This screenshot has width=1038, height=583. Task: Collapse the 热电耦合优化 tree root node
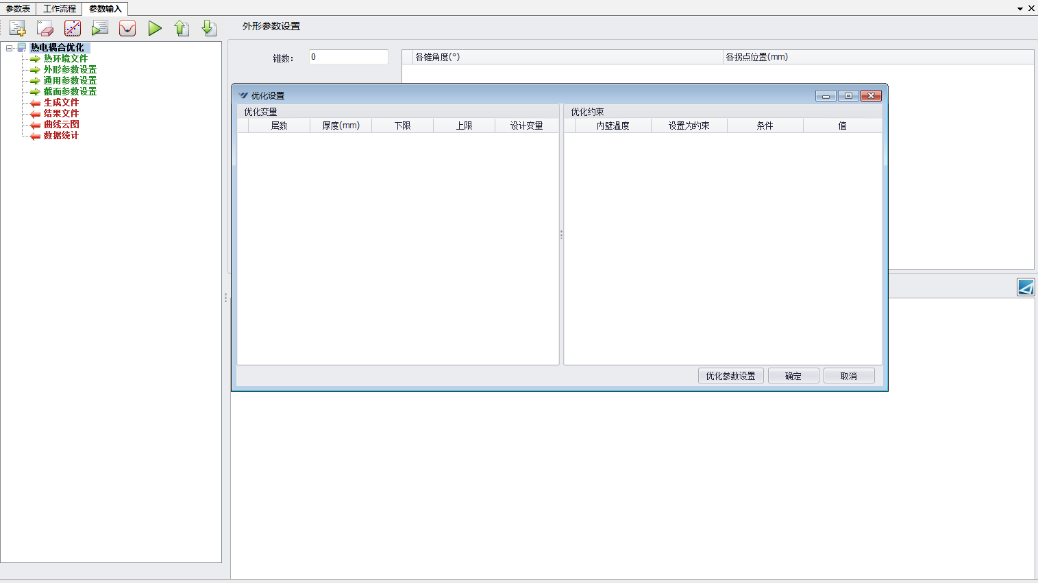9,47
